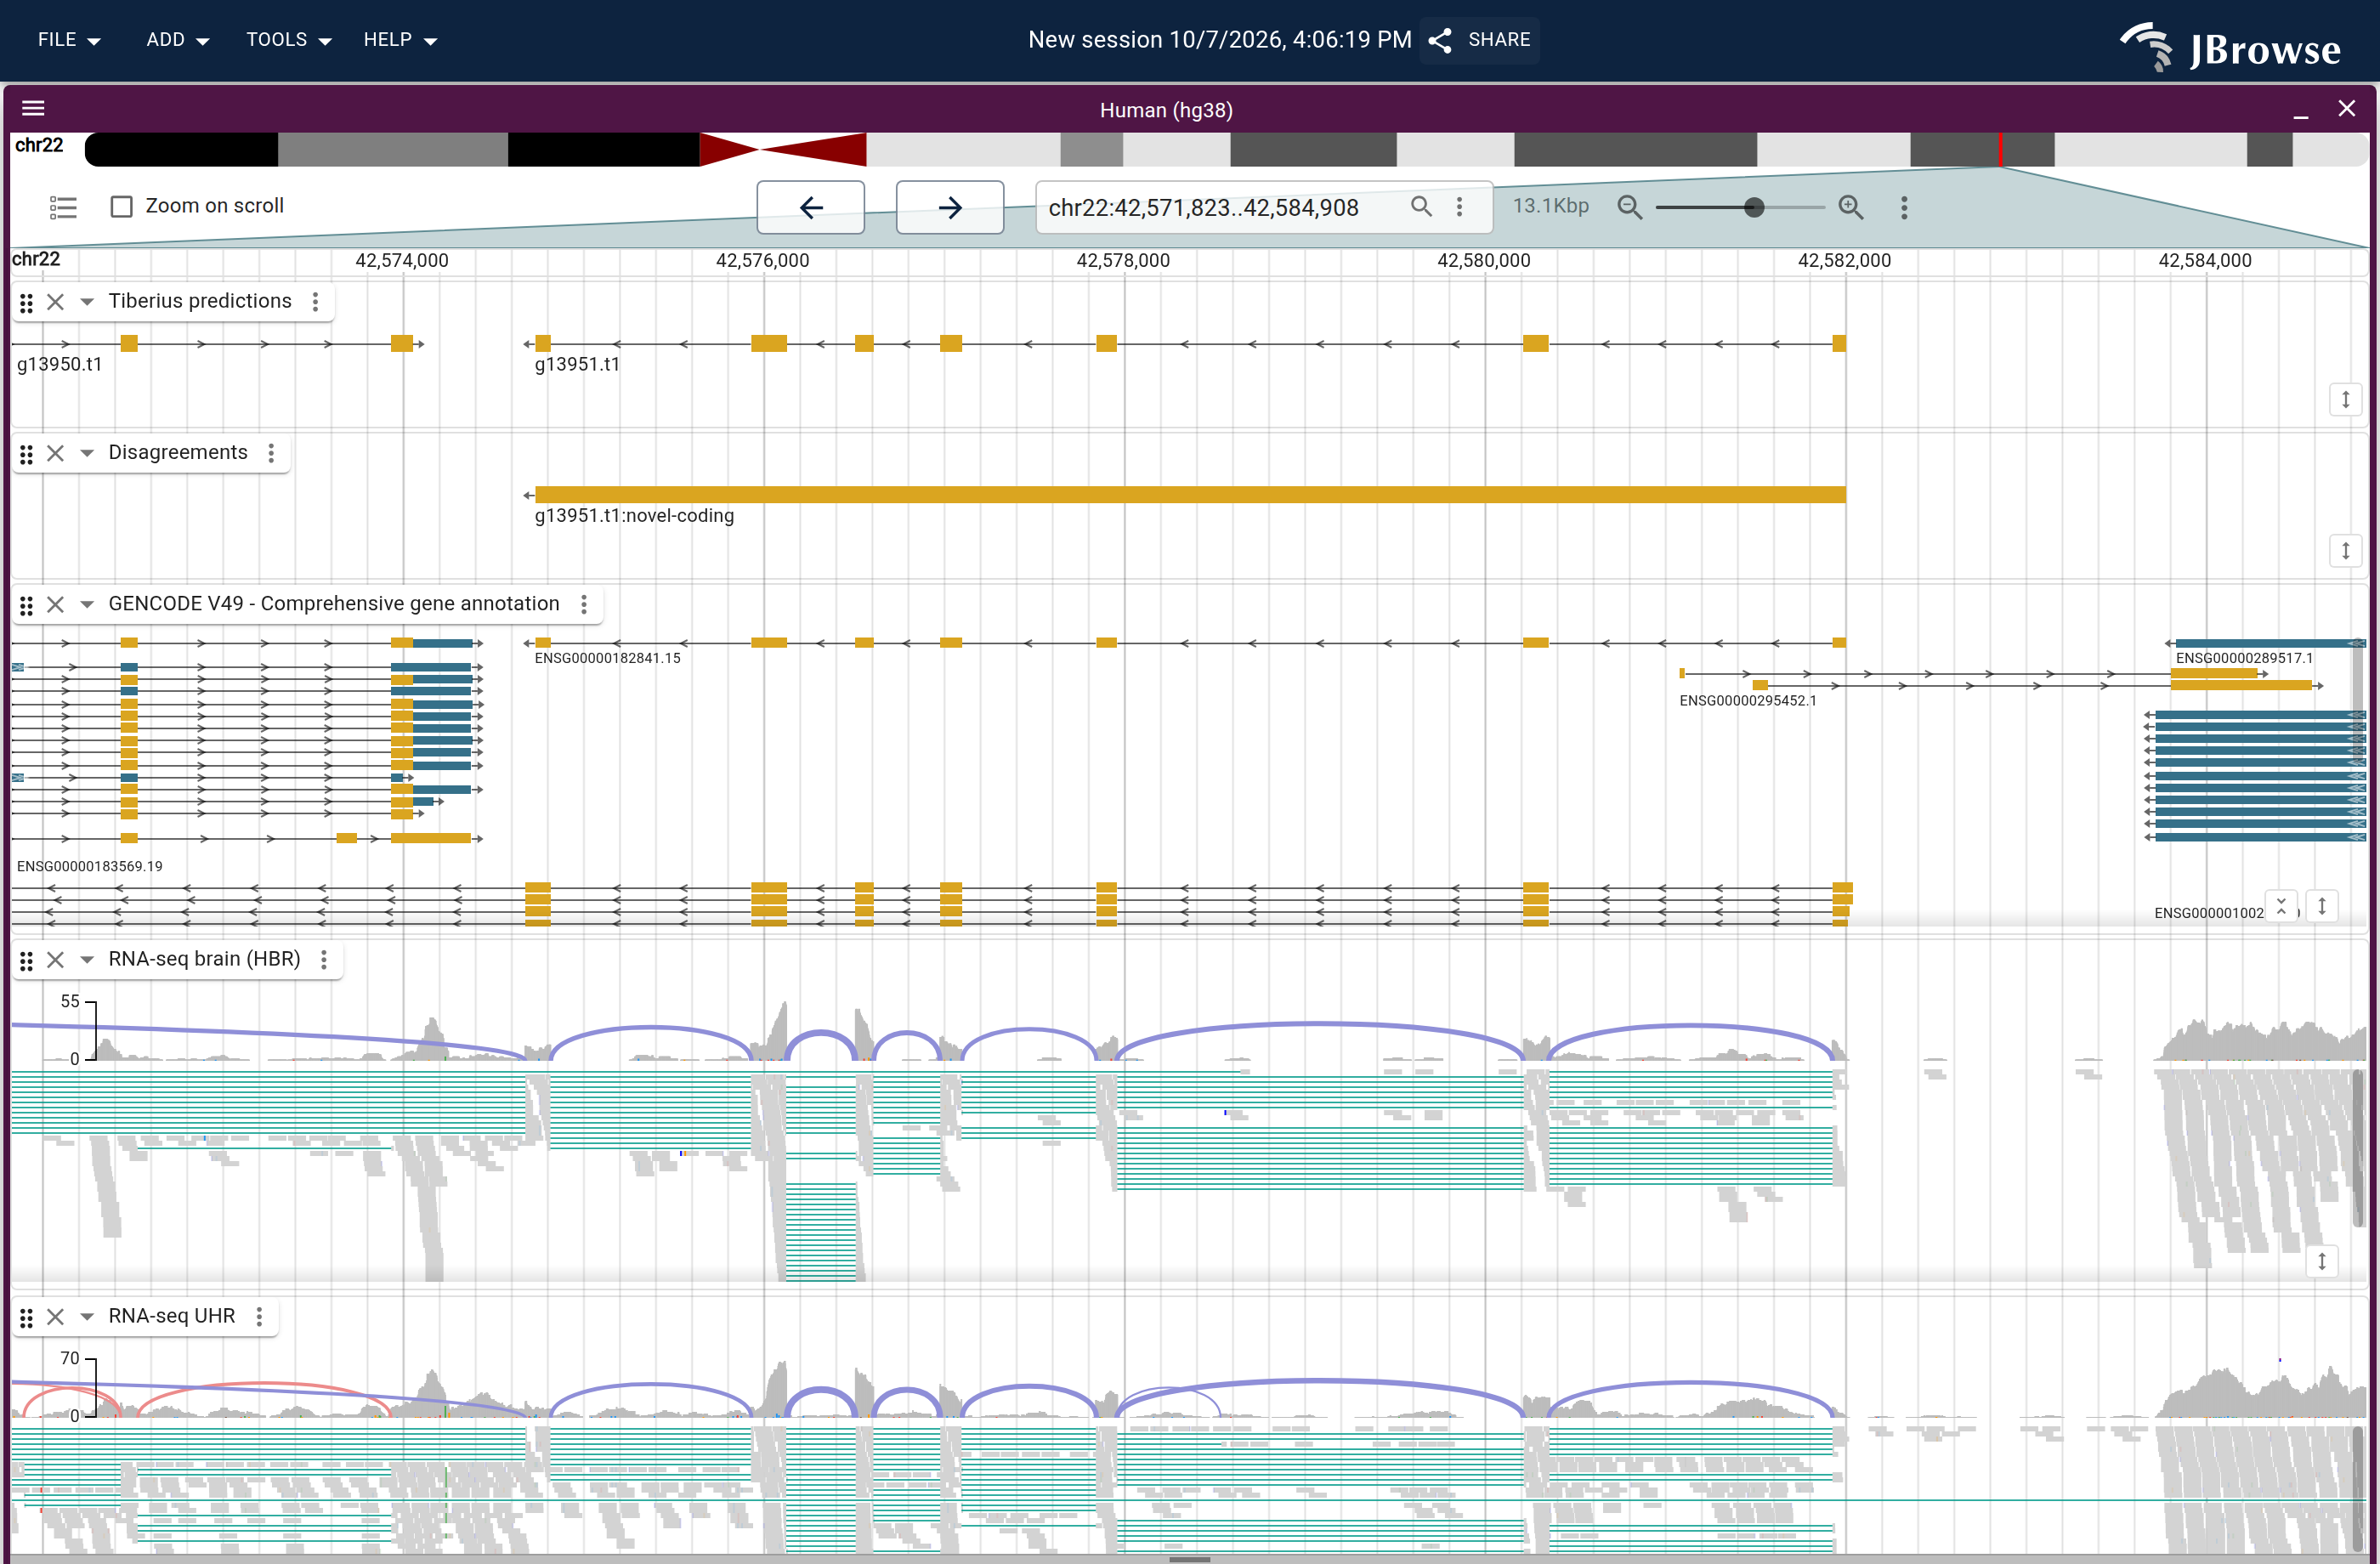Click the g13950.t1 gene label
2380x1564 pixels.
point(60,365)
